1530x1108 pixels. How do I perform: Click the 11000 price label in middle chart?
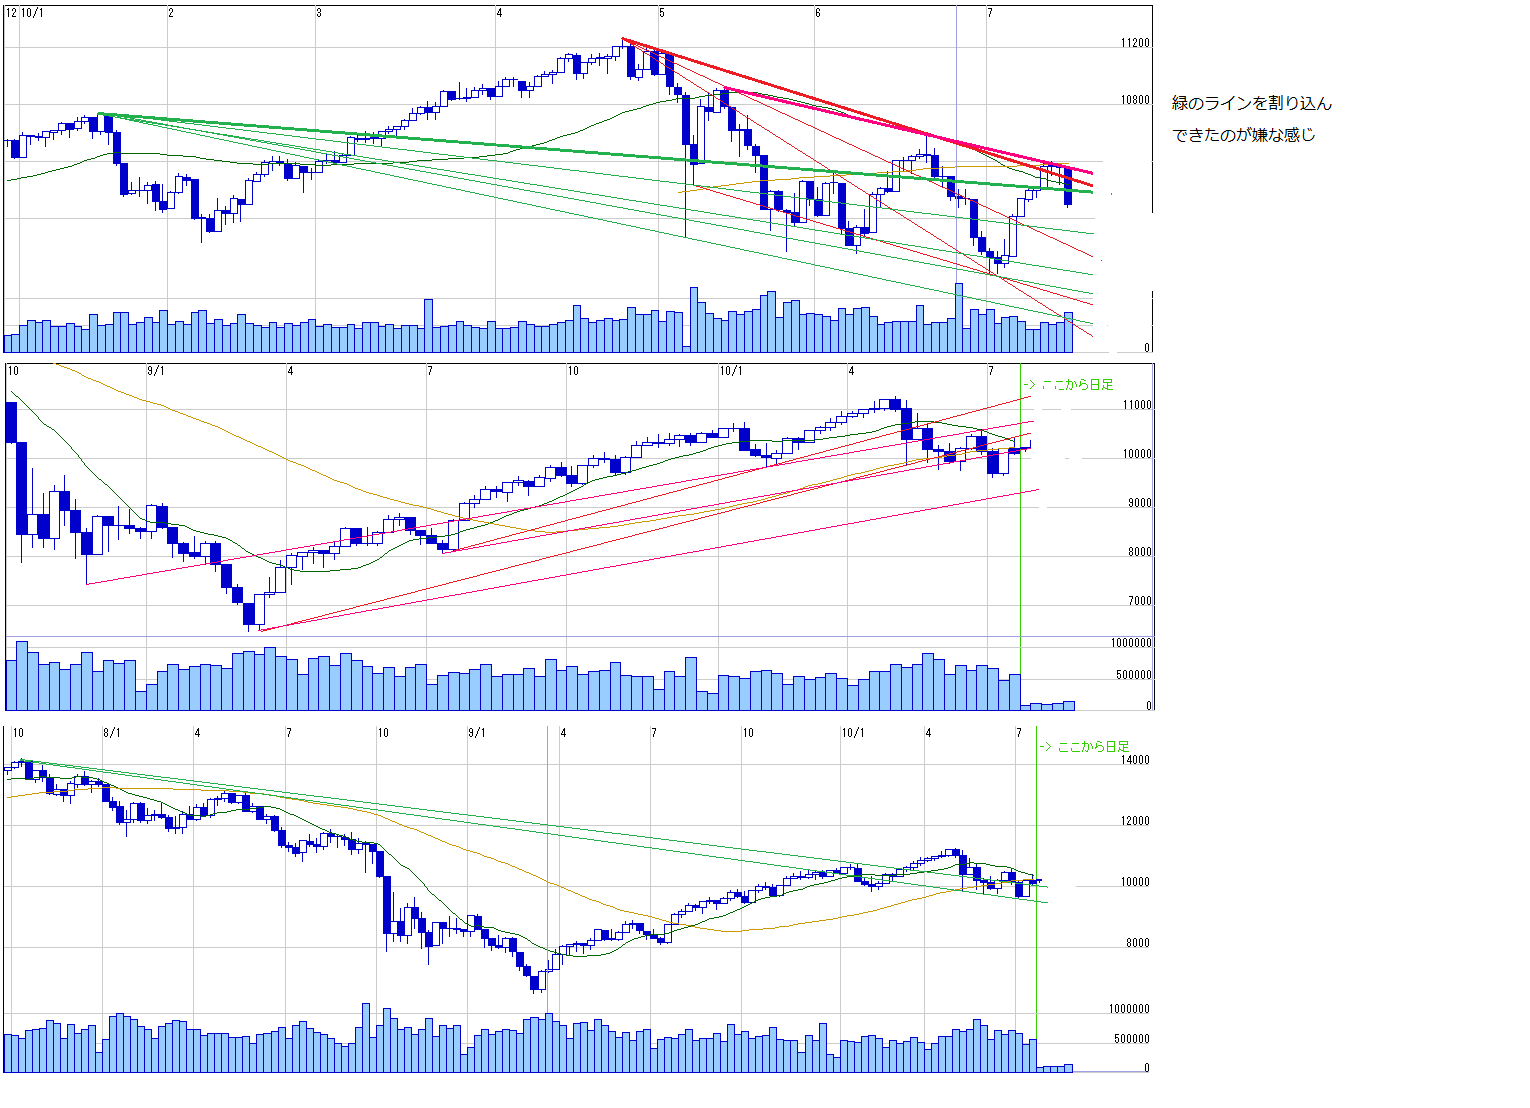[1137, 406]
